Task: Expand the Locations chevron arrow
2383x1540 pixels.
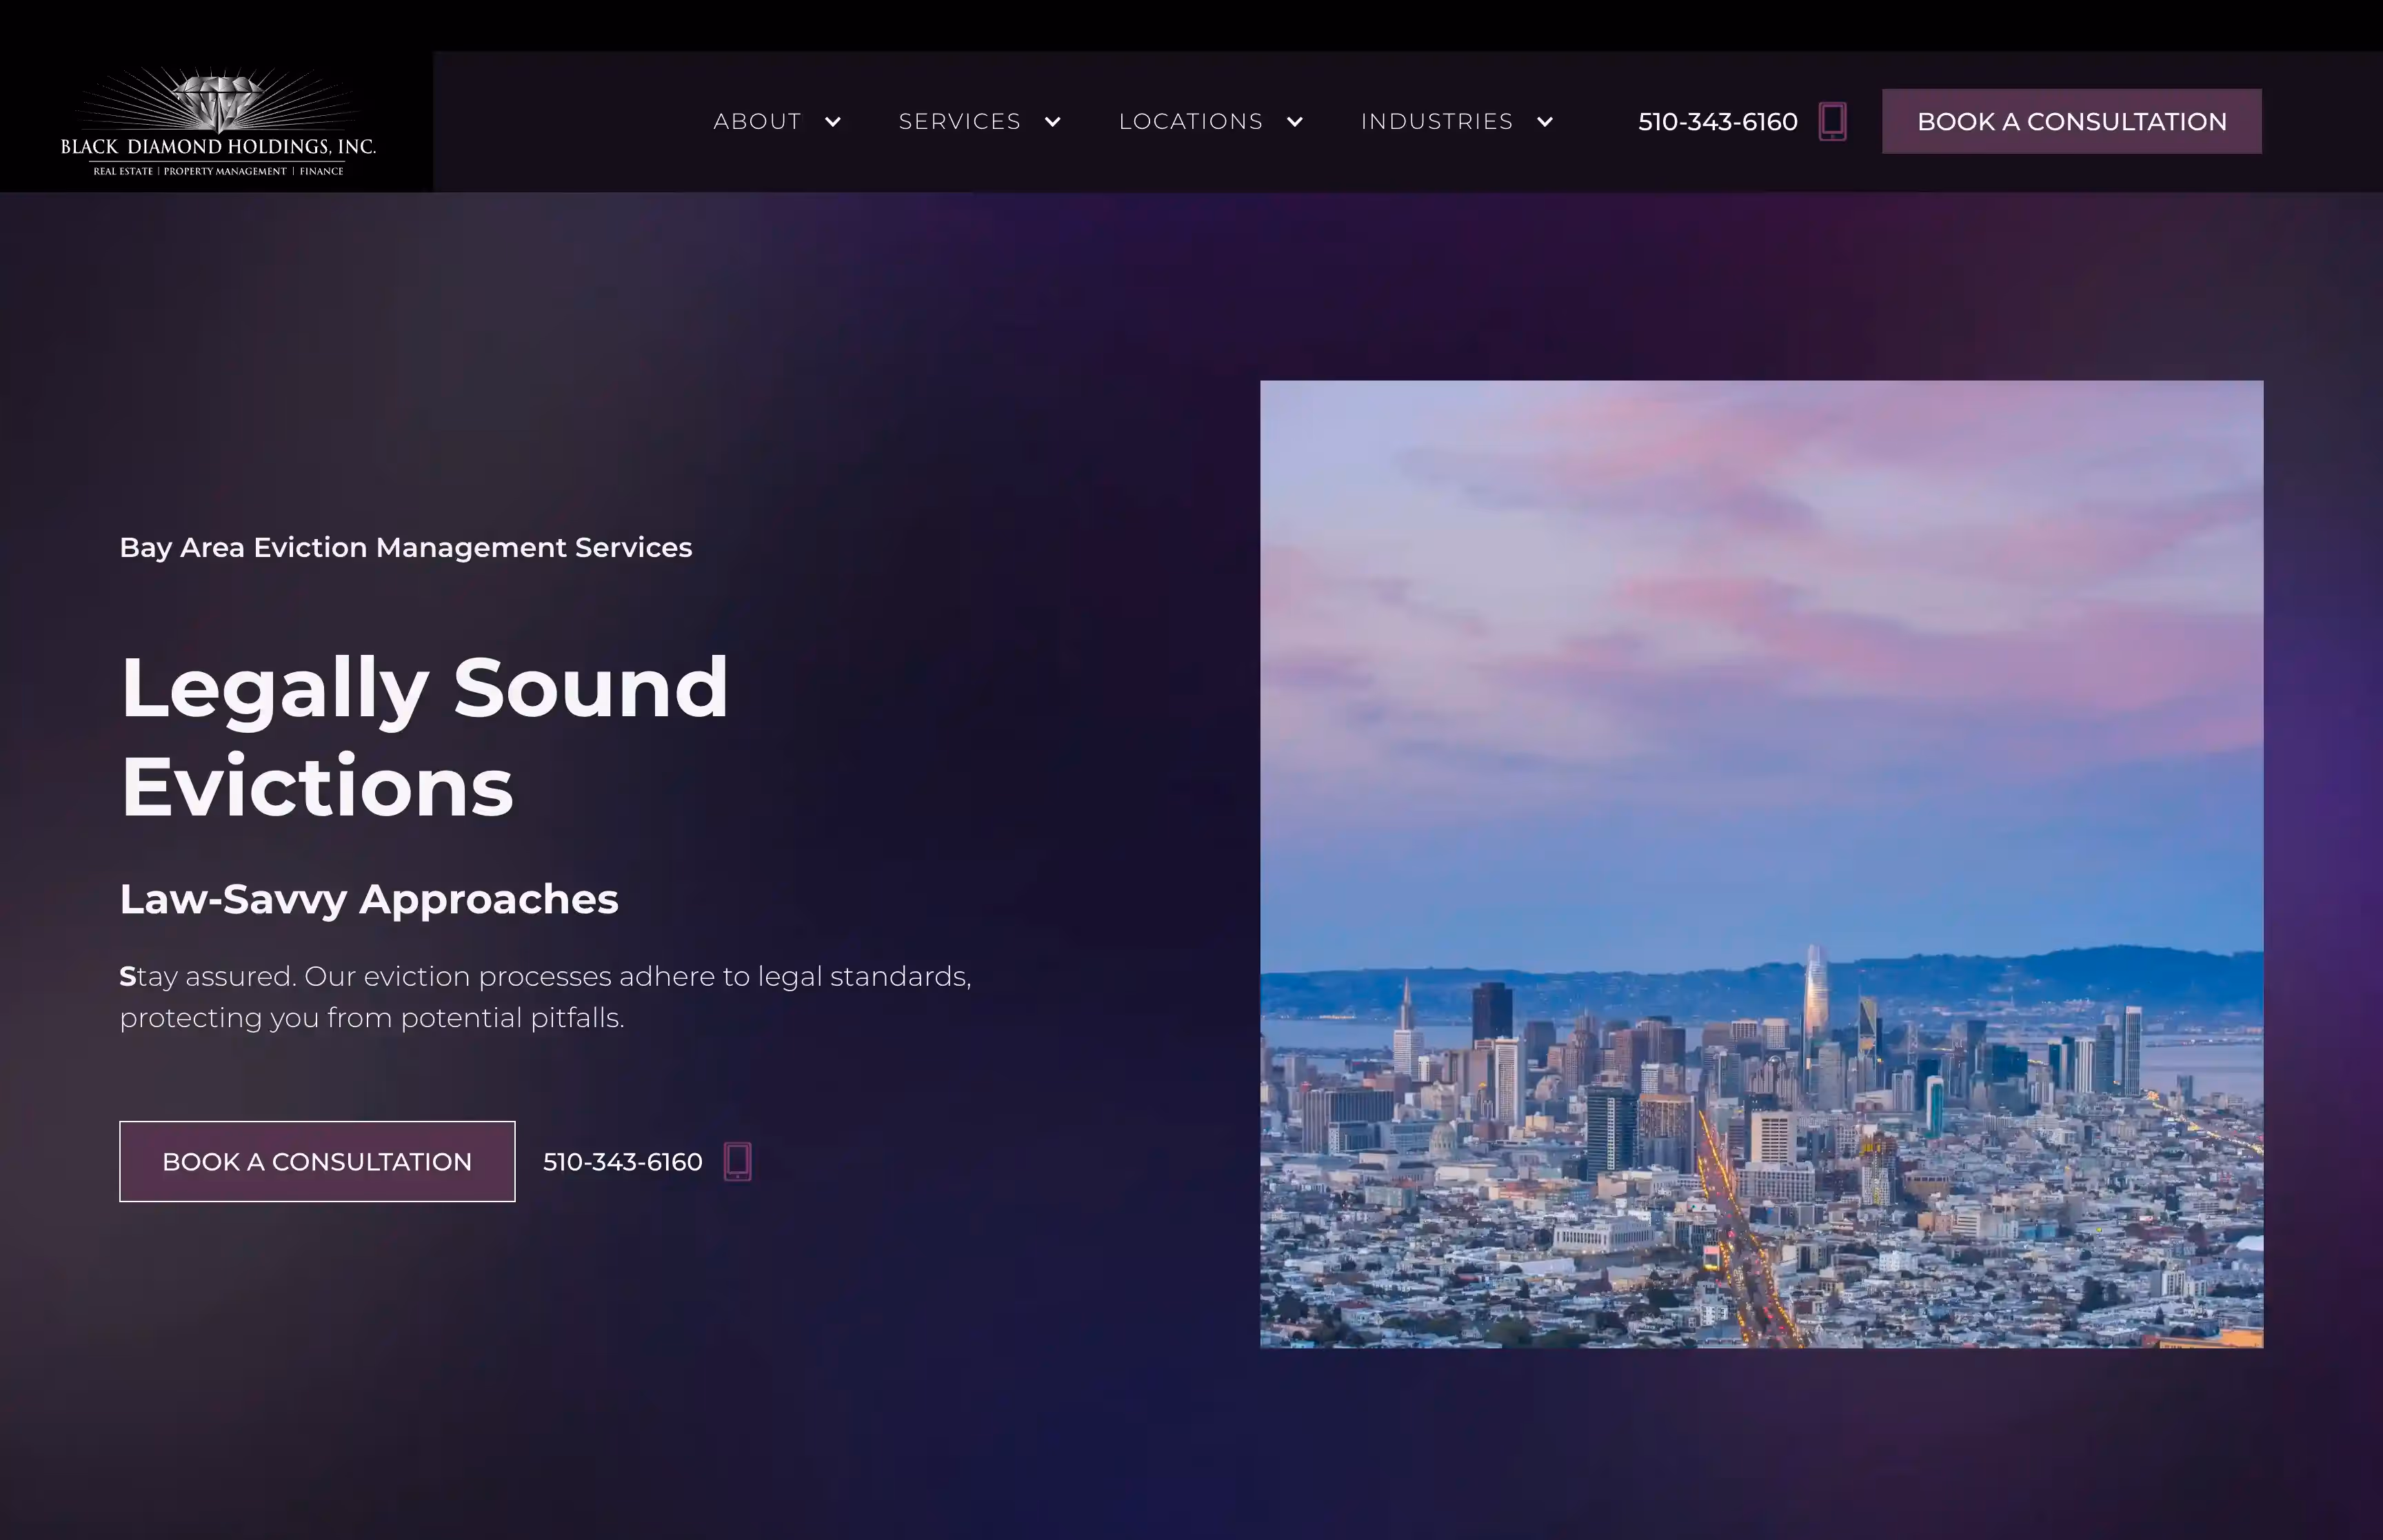Action: point(1294,122)
